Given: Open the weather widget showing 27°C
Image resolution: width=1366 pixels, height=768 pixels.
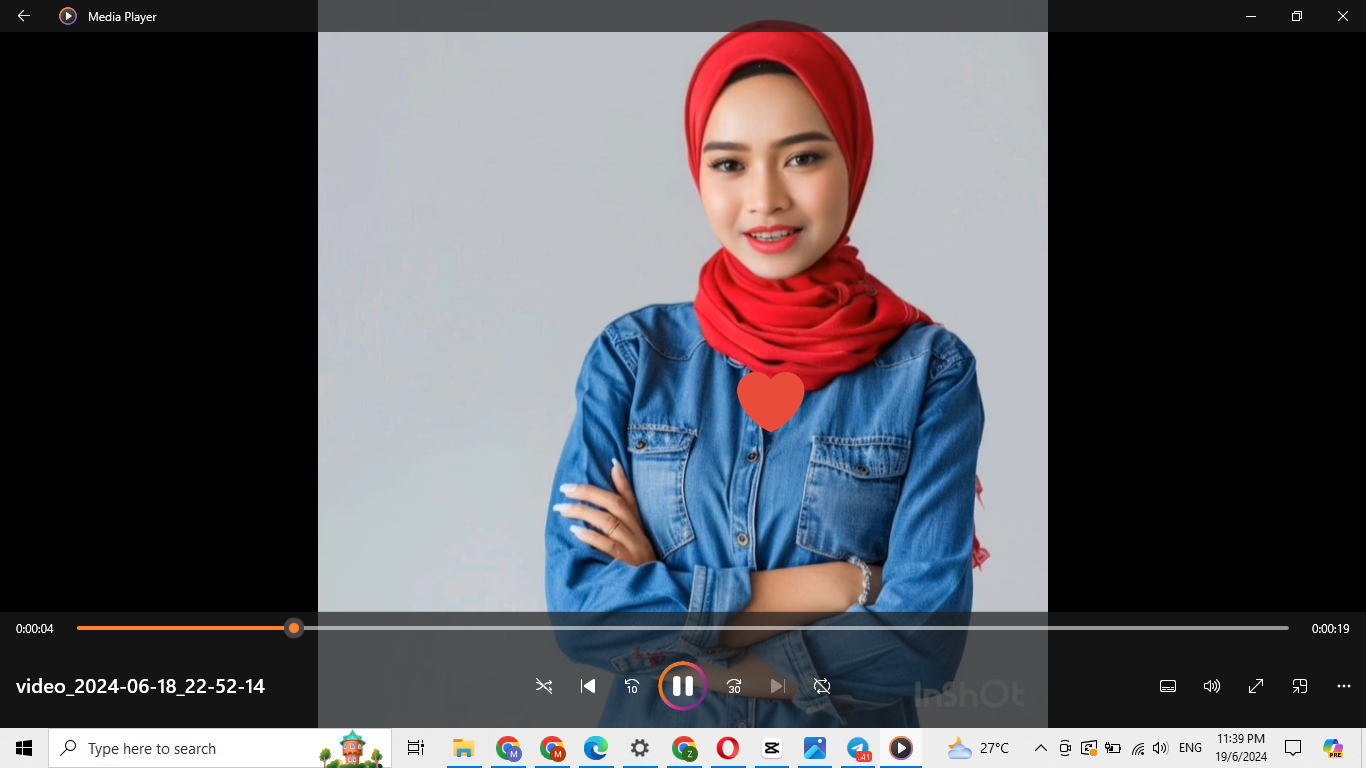Looking at the screenshot, I should tap(978, 748).
